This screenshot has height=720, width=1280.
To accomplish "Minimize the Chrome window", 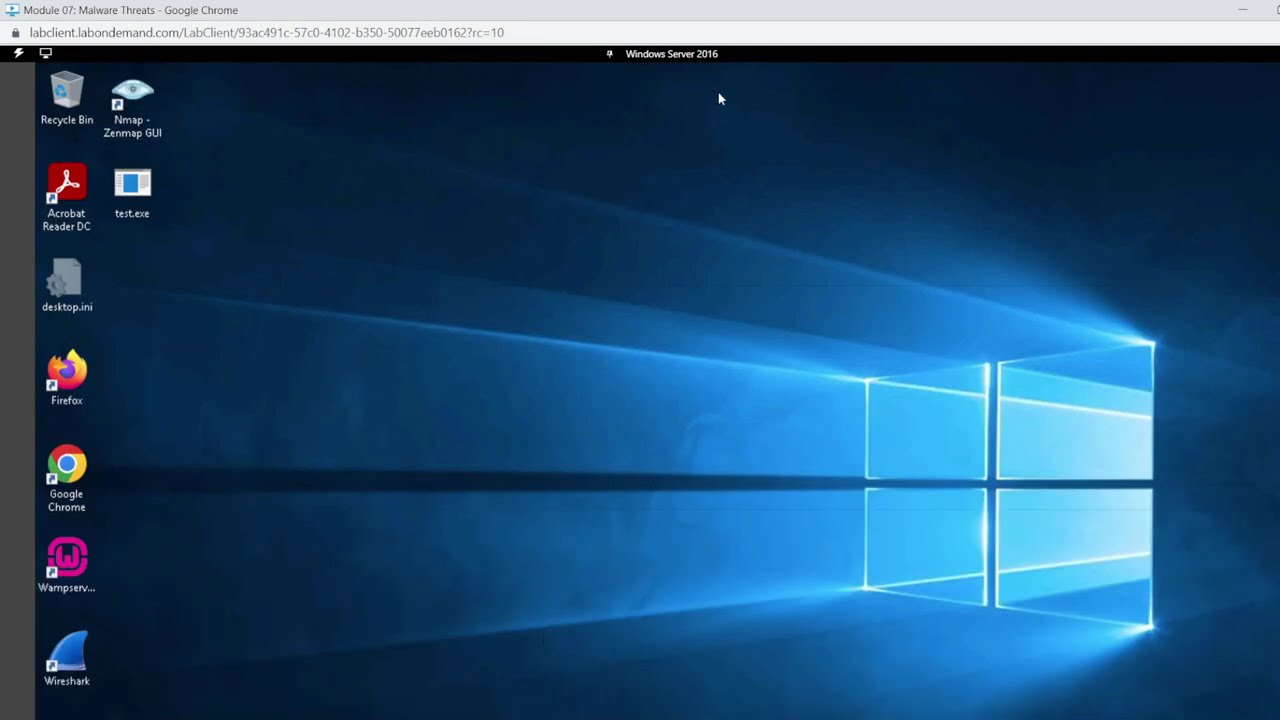I will pyautogui.click(x=1243, y=10).
